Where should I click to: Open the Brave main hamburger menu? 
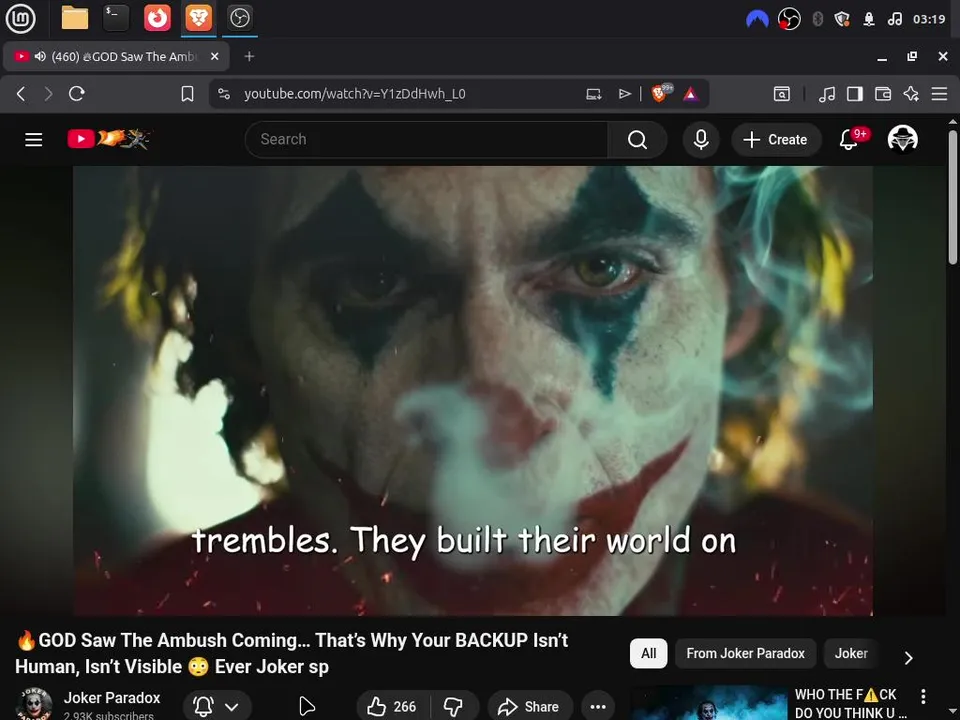939,94
